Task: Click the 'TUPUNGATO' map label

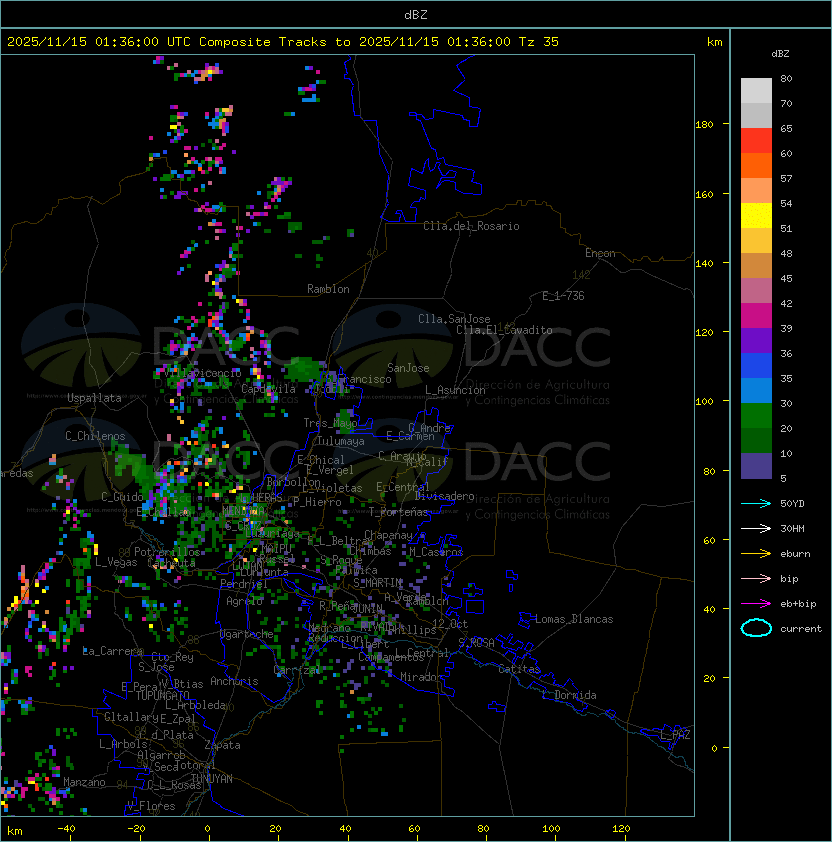Action: point(162,695)
